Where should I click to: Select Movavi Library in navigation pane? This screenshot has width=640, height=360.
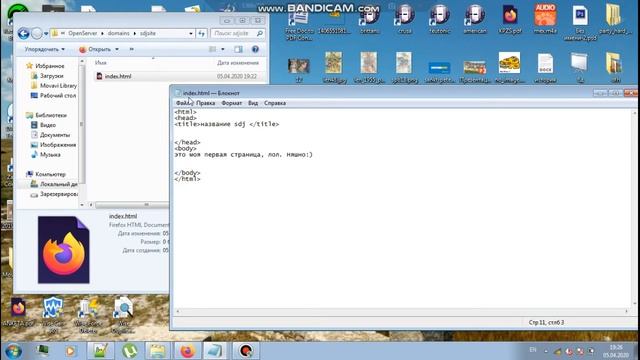point(54,86)
